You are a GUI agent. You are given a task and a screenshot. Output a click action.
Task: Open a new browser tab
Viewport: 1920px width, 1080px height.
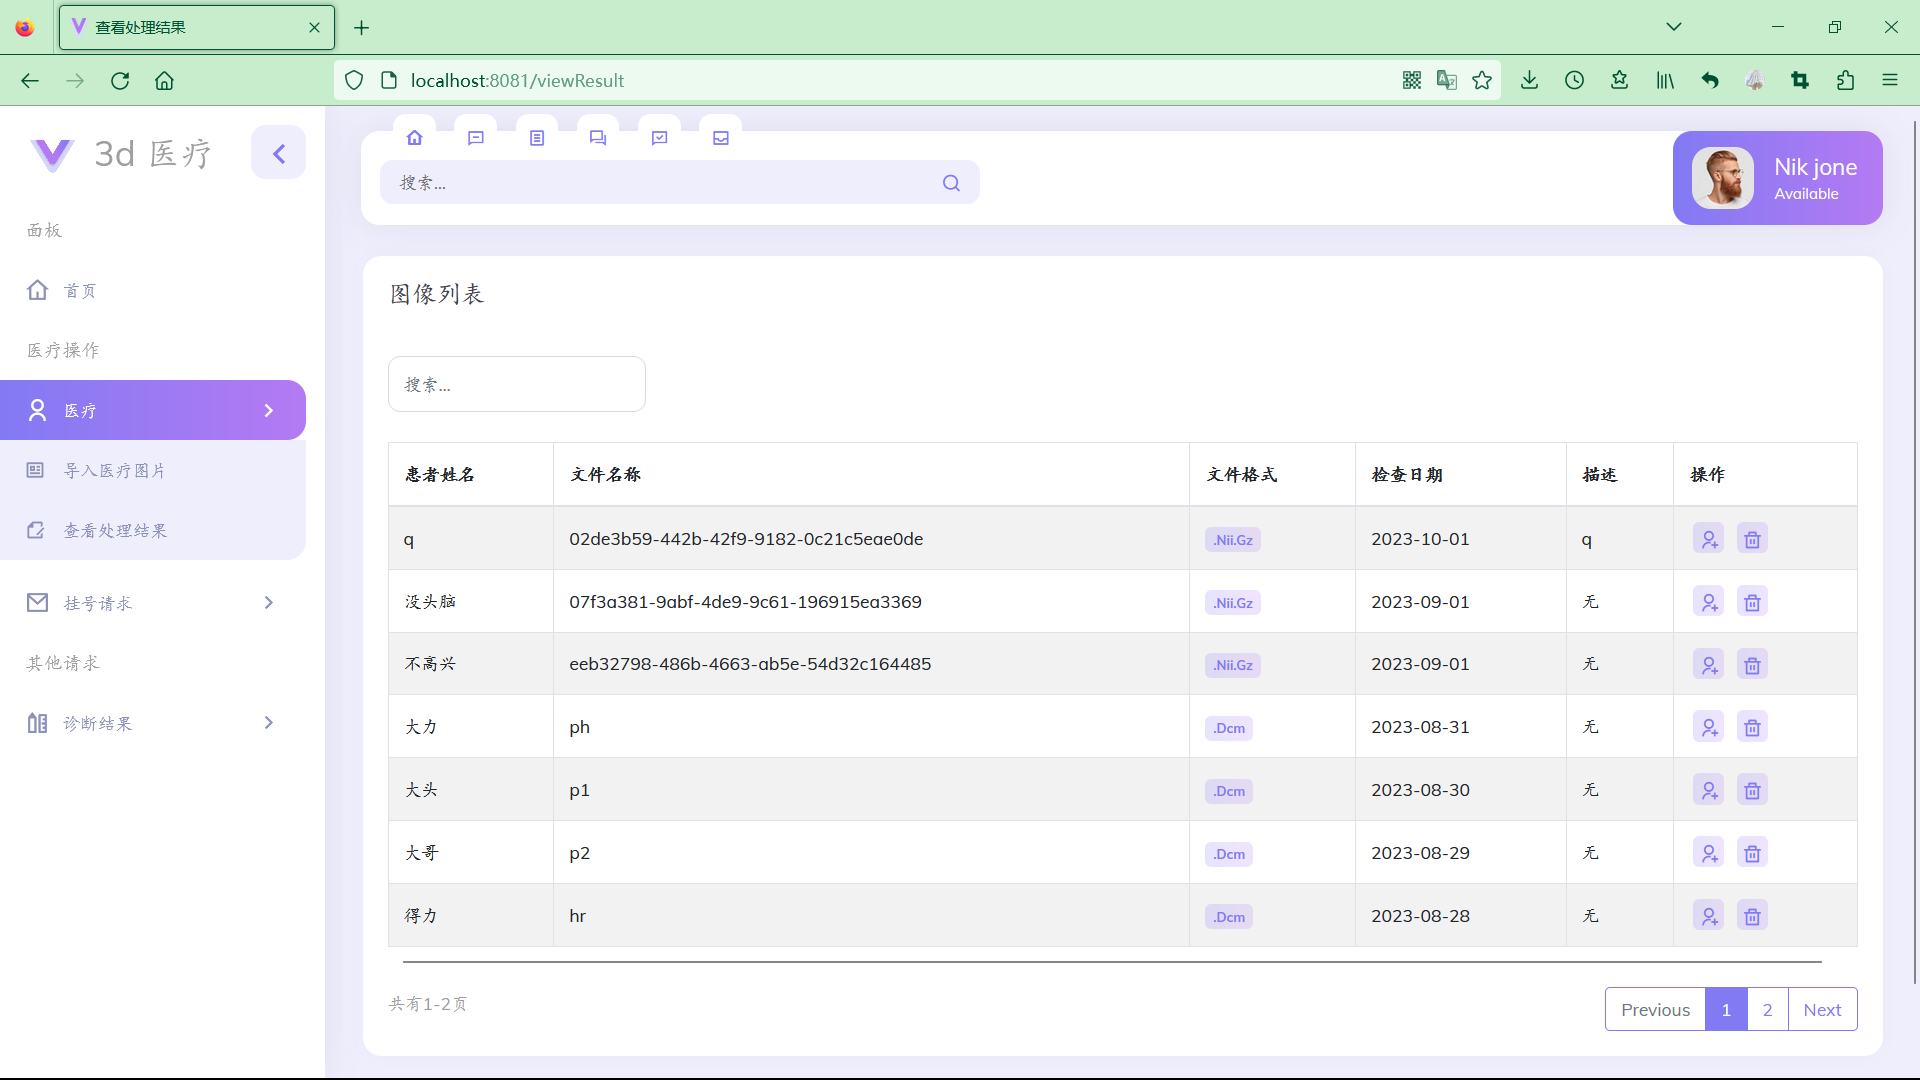point(362,27)
